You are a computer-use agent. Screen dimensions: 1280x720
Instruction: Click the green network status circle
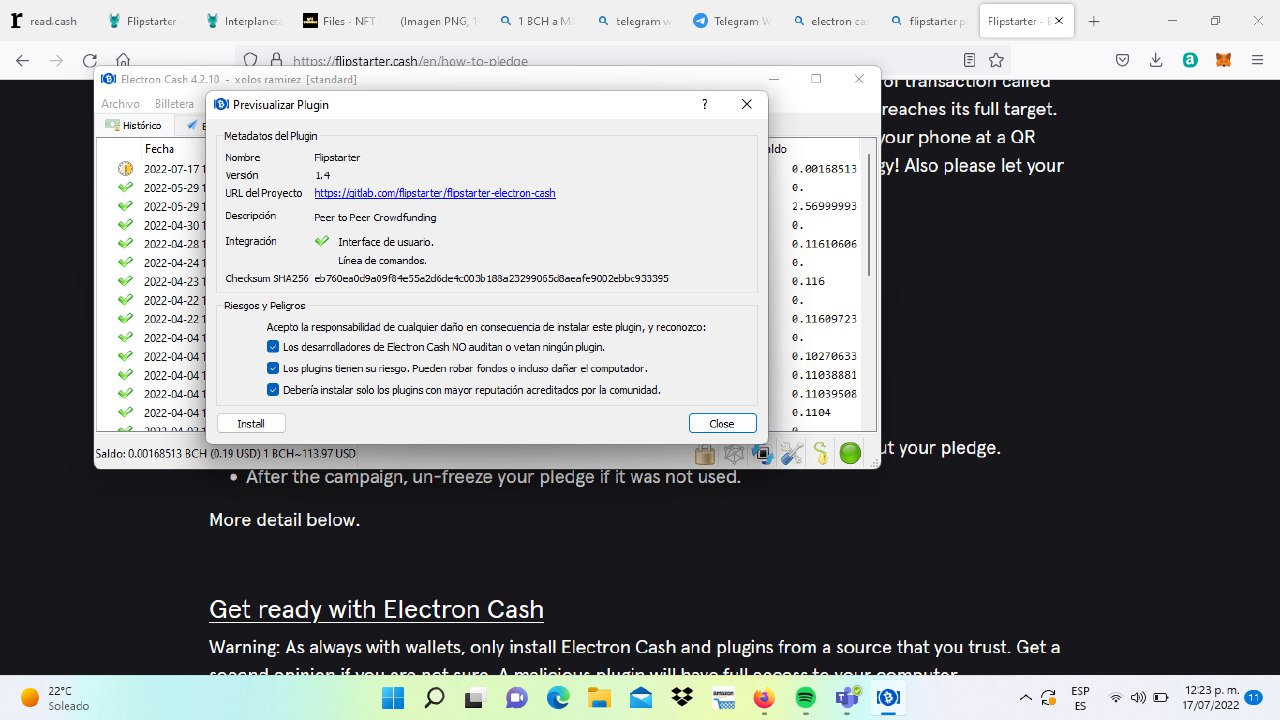(x=850, y=454)
